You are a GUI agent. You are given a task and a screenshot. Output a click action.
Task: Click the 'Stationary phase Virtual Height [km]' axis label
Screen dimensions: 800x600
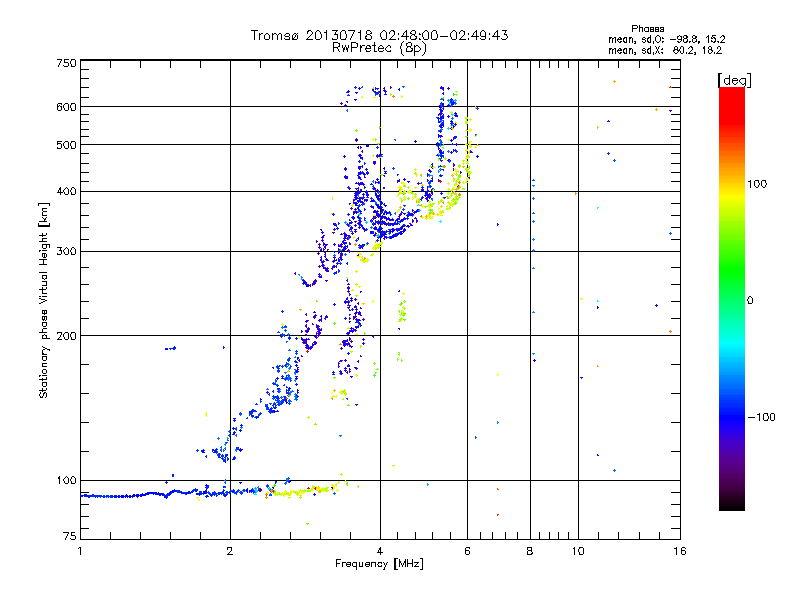click(x=44, y=300)
